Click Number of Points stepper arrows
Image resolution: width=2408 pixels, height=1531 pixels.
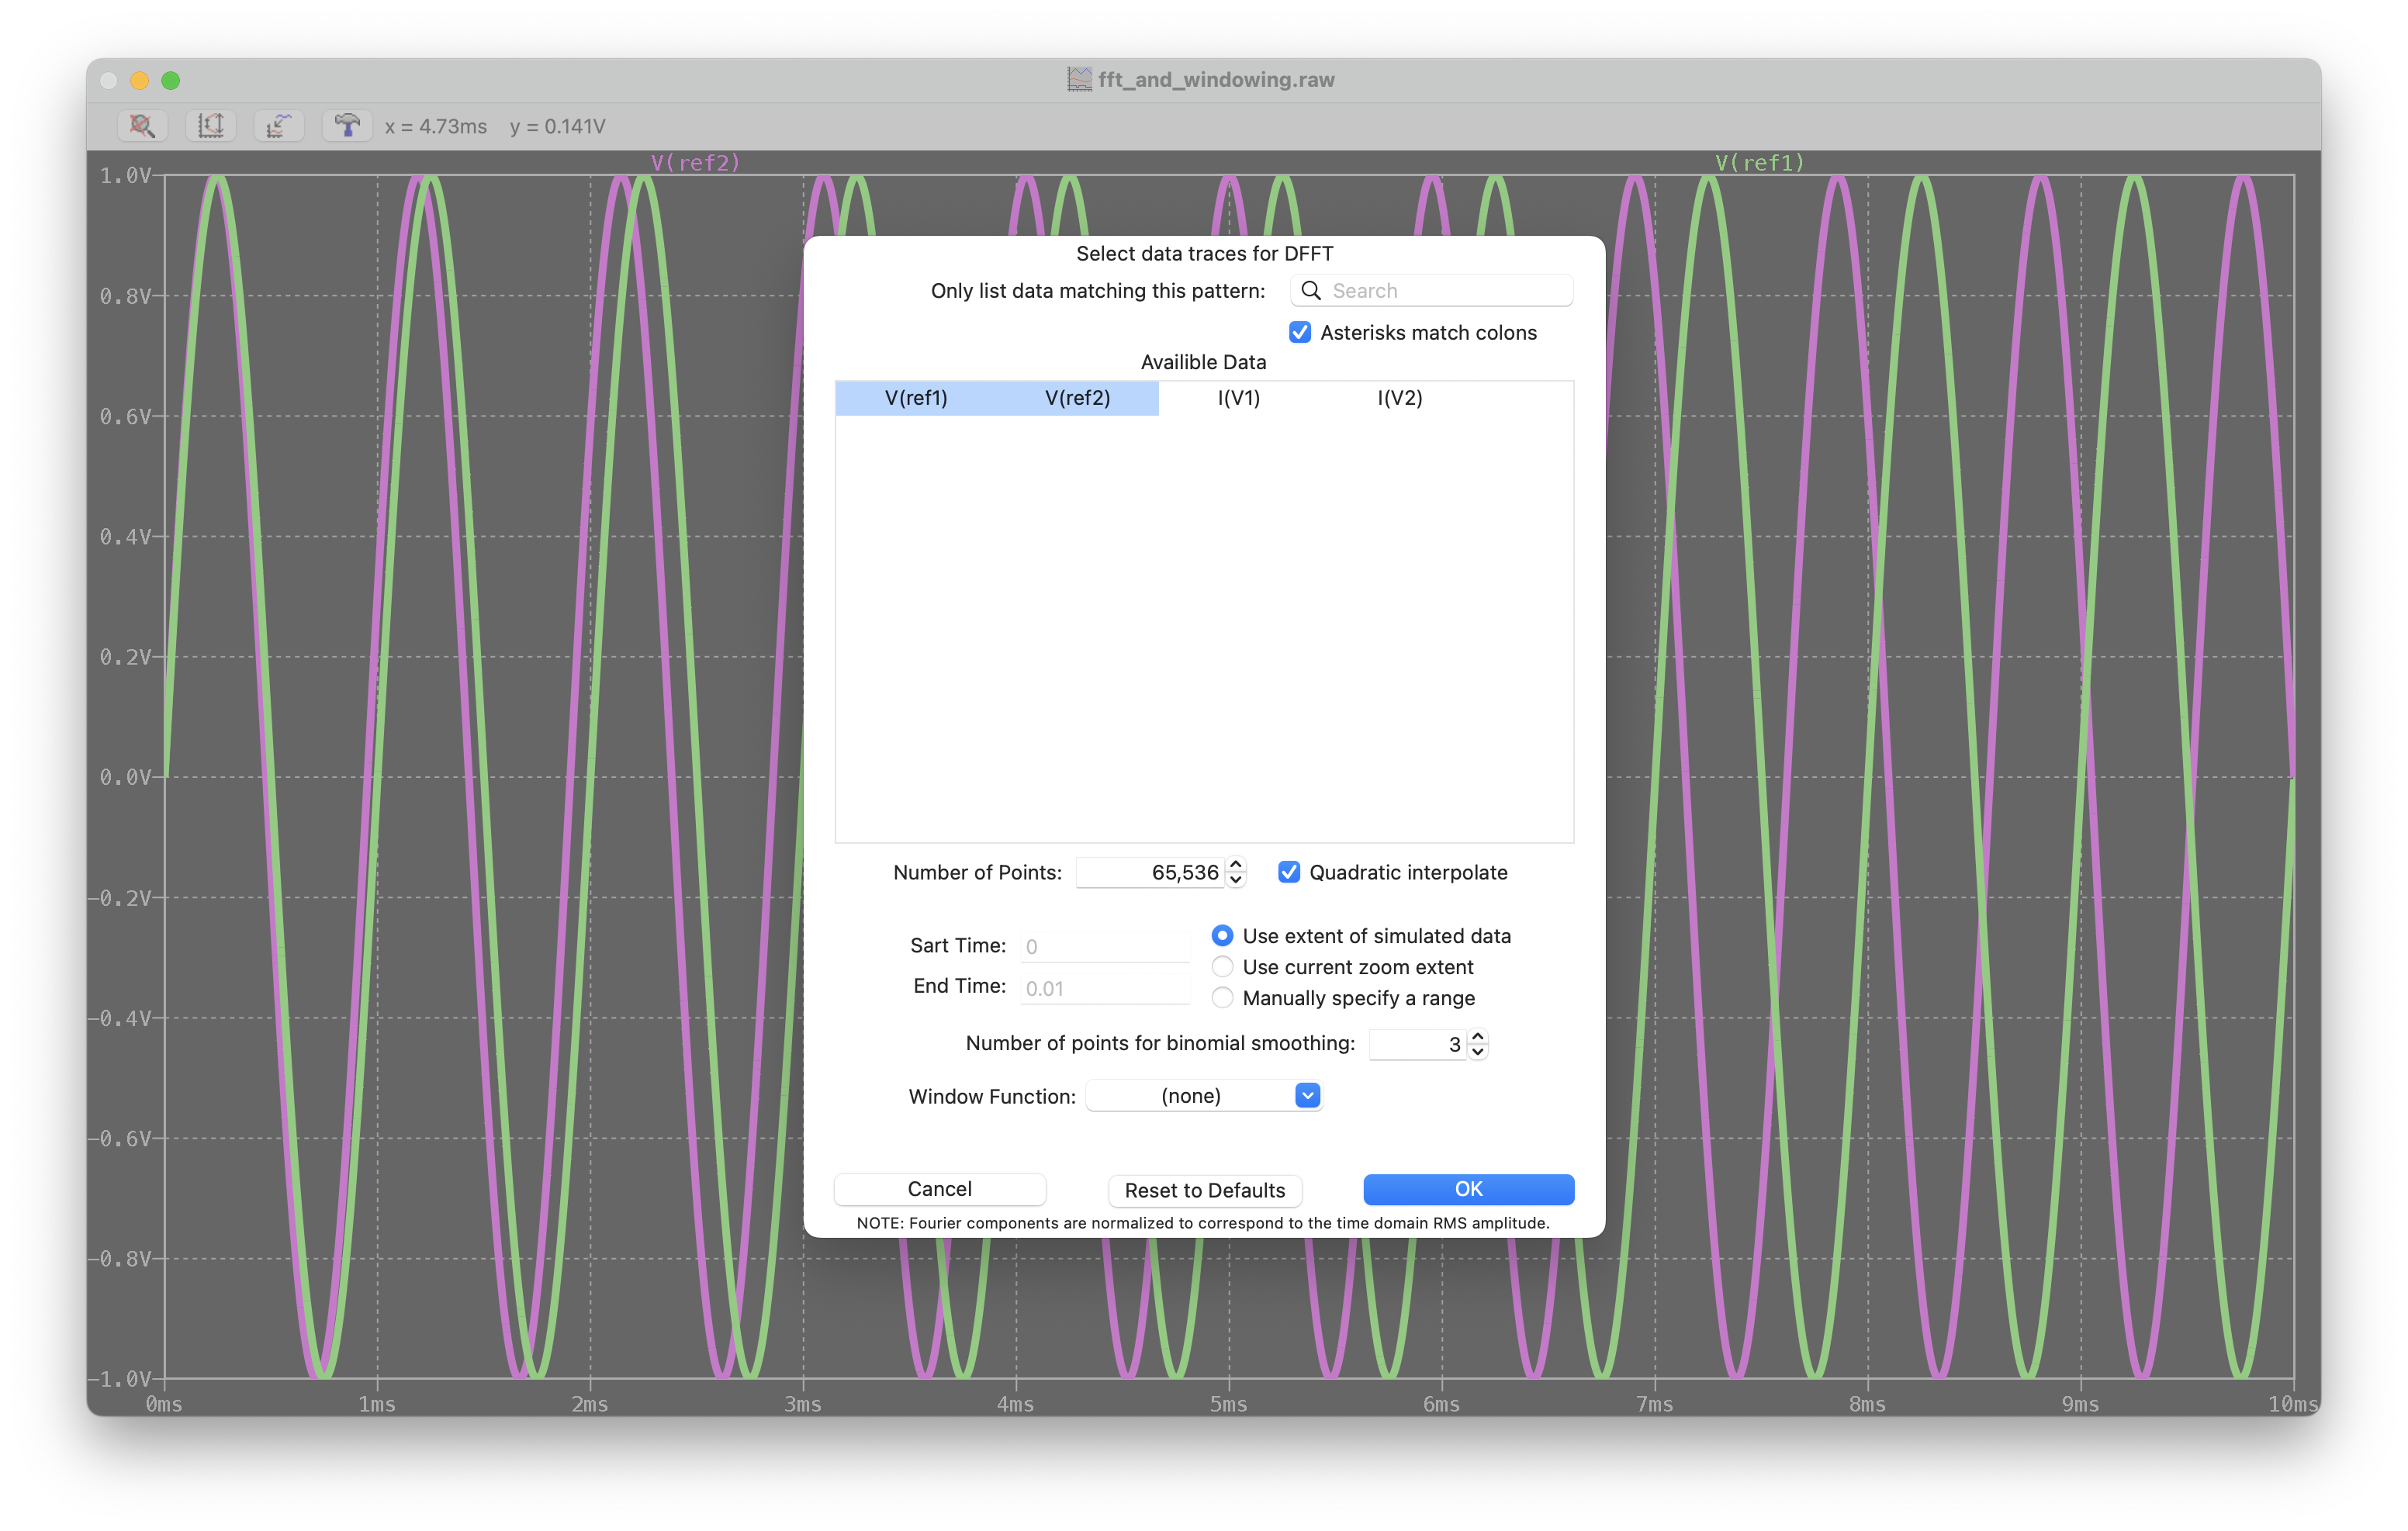point(1236,872)
